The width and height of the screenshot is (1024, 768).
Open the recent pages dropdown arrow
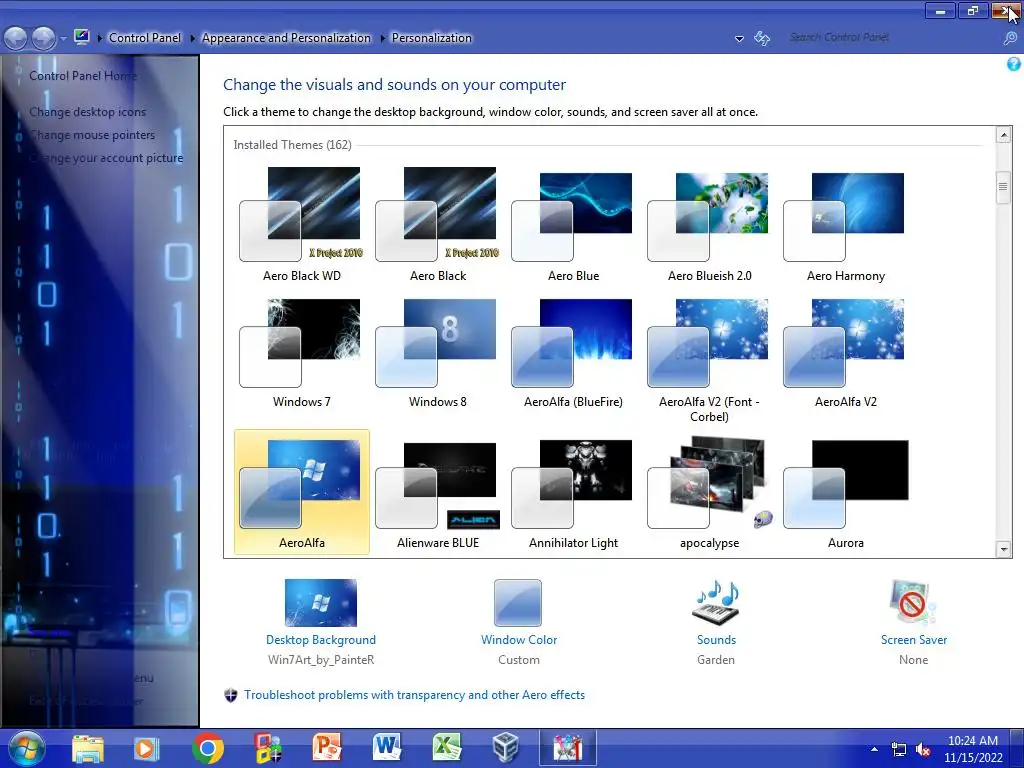pyautogui.click(x=63, y=39)
